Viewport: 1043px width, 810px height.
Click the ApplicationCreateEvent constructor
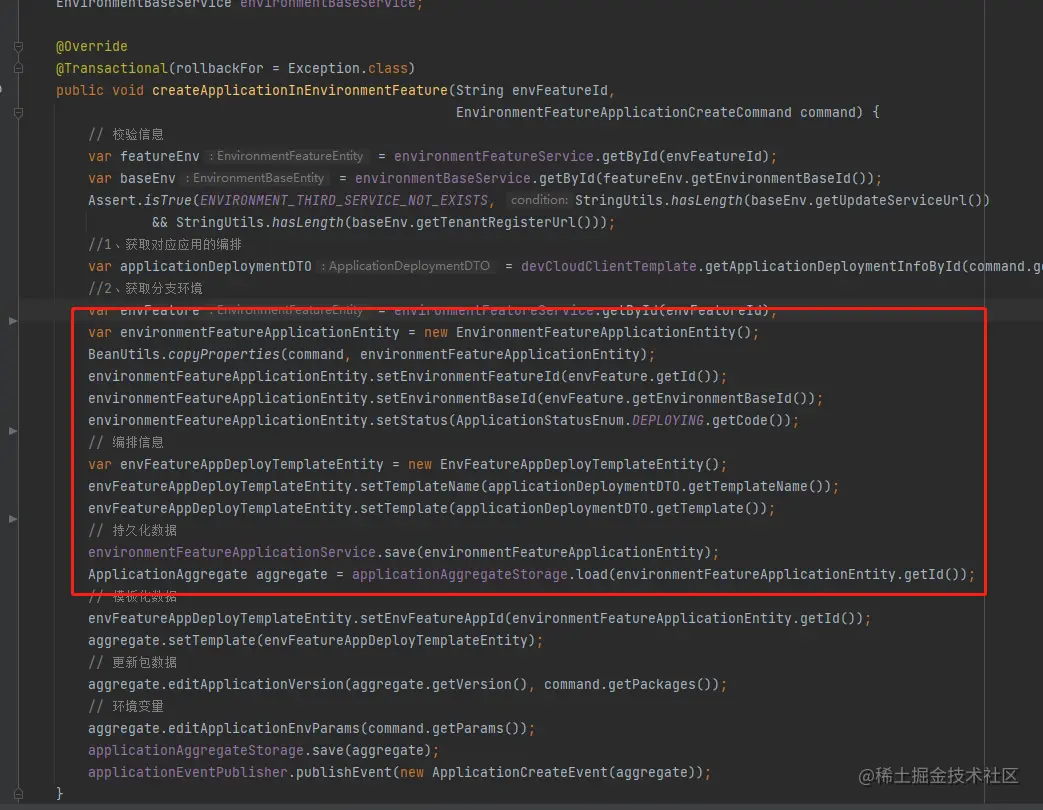point(520,771)
